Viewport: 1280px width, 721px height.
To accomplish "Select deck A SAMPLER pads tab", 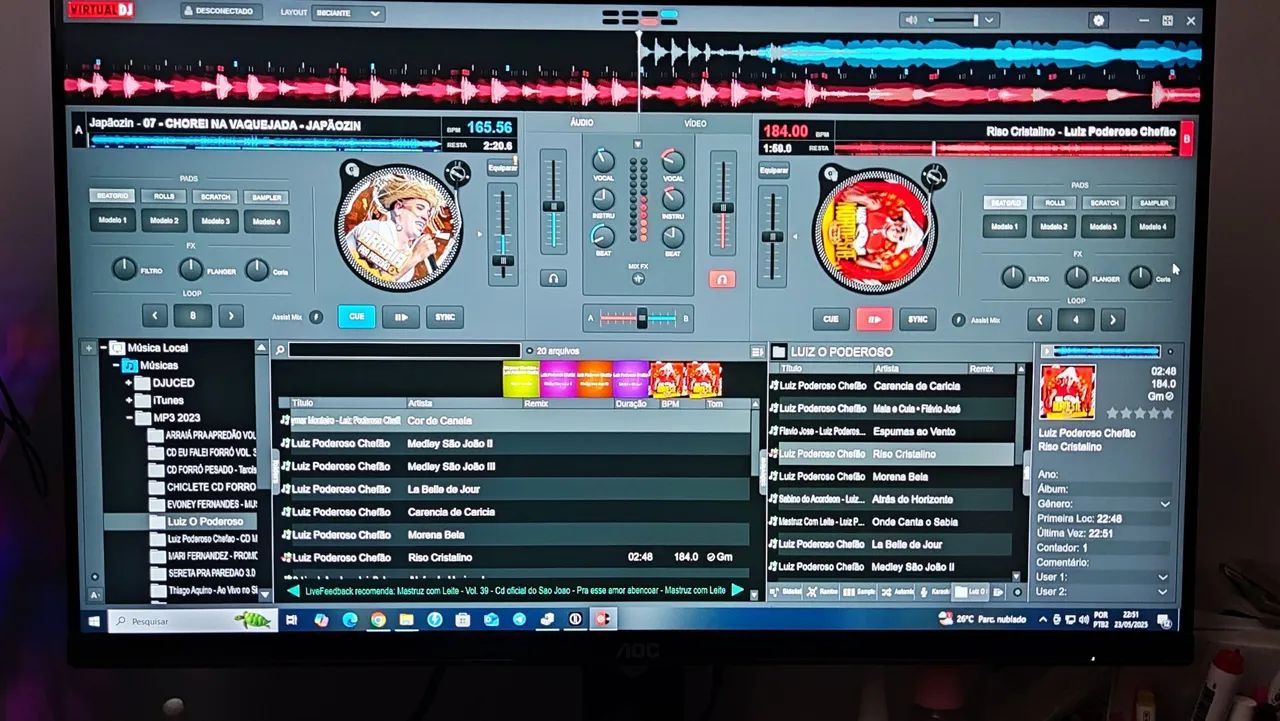I will coord(265,197).
